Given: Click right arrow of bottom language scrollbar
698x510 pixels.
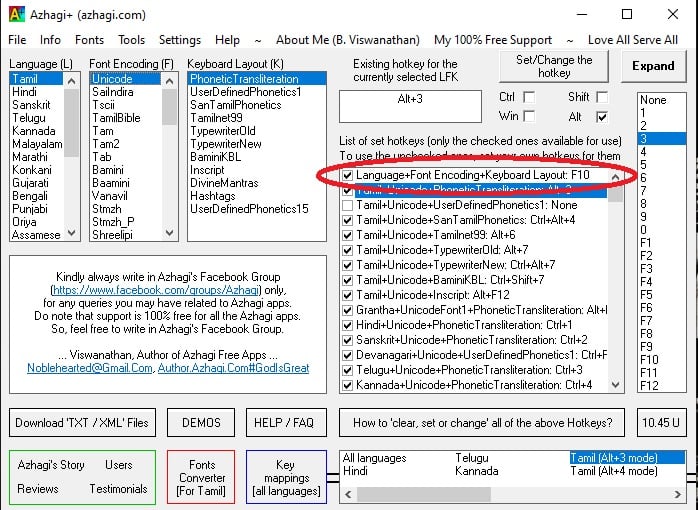Looking at the screenshot, I should point(678,494).
